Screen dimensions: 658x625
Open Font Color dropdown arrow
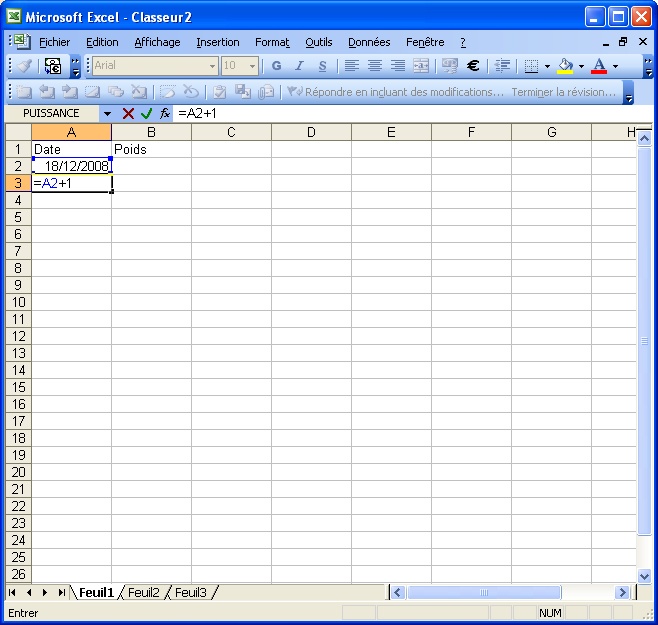coord(615,66)
